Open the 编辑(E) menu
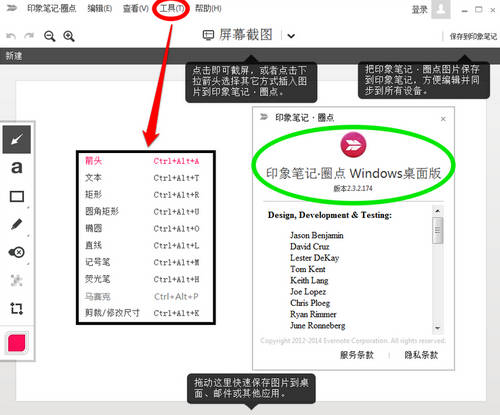The width and height of the screenshot is (500, 415). (x=100, y=8)
